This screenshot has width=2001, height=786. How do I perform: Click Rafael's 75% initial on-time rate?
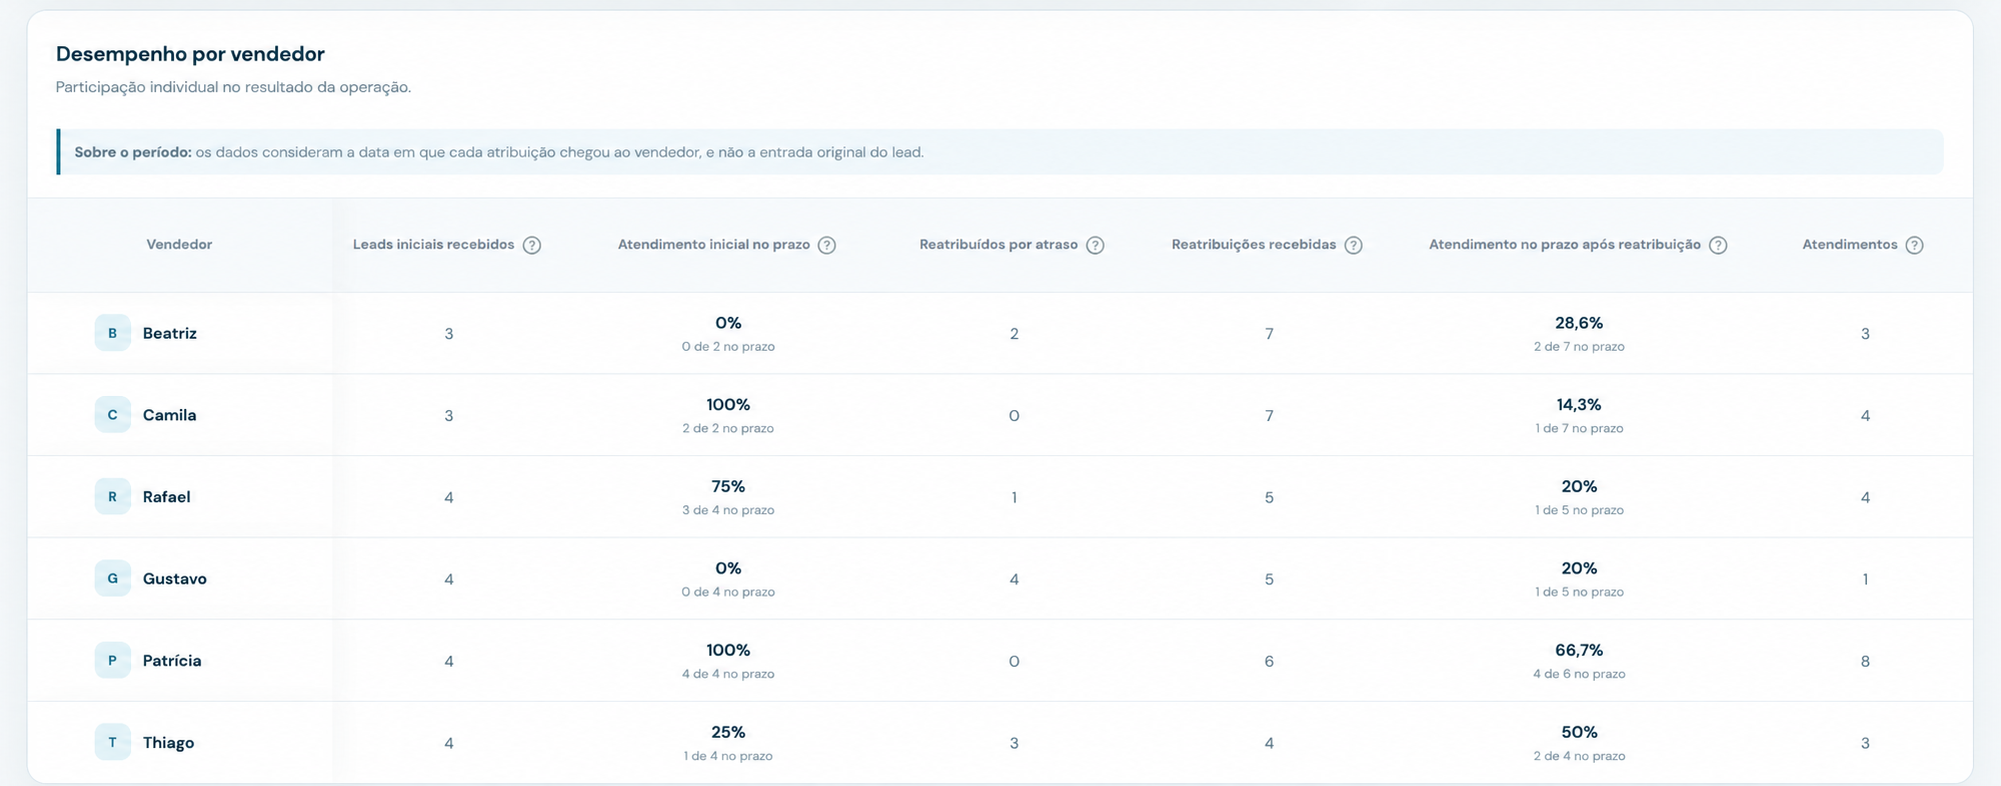(728, 487)
